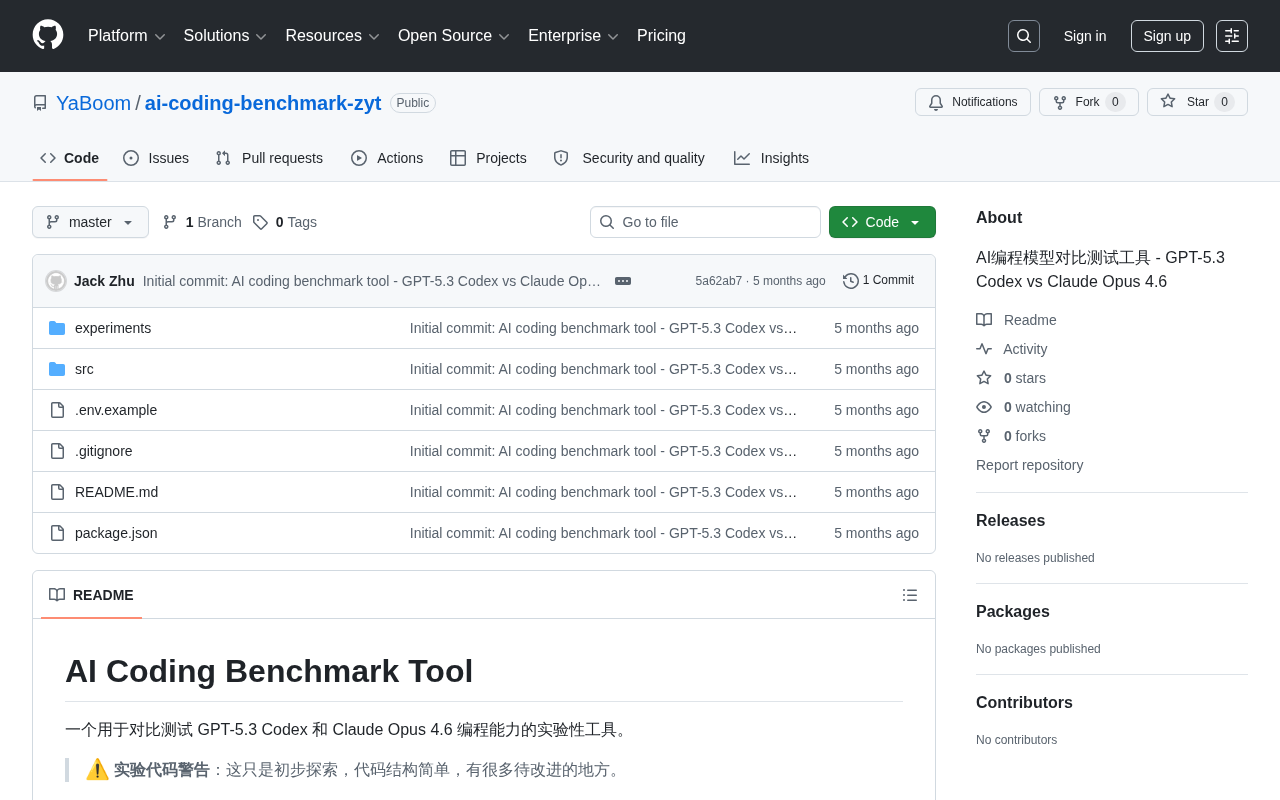Image resolution: width=1280 pixels, height=800 pixels.
Task: View 0 forks in About sidebar
Action: point(1011,436)
